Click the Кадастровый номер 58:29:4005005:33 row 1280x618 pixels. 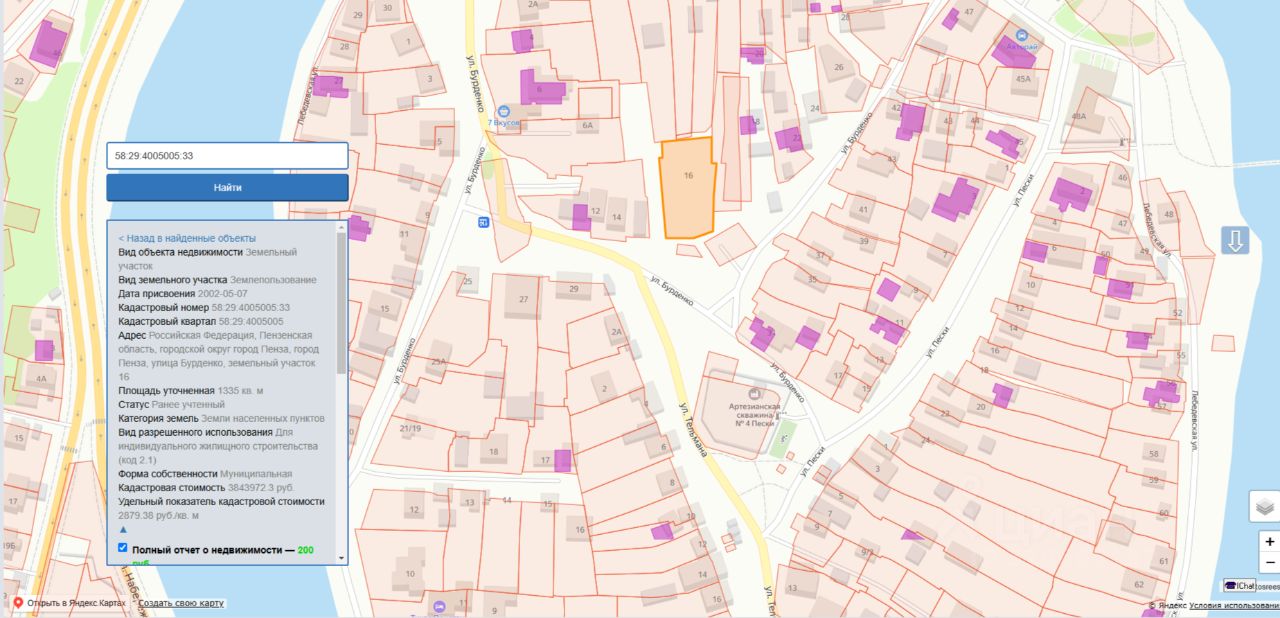pyautogui.click(x=204, y=308)
